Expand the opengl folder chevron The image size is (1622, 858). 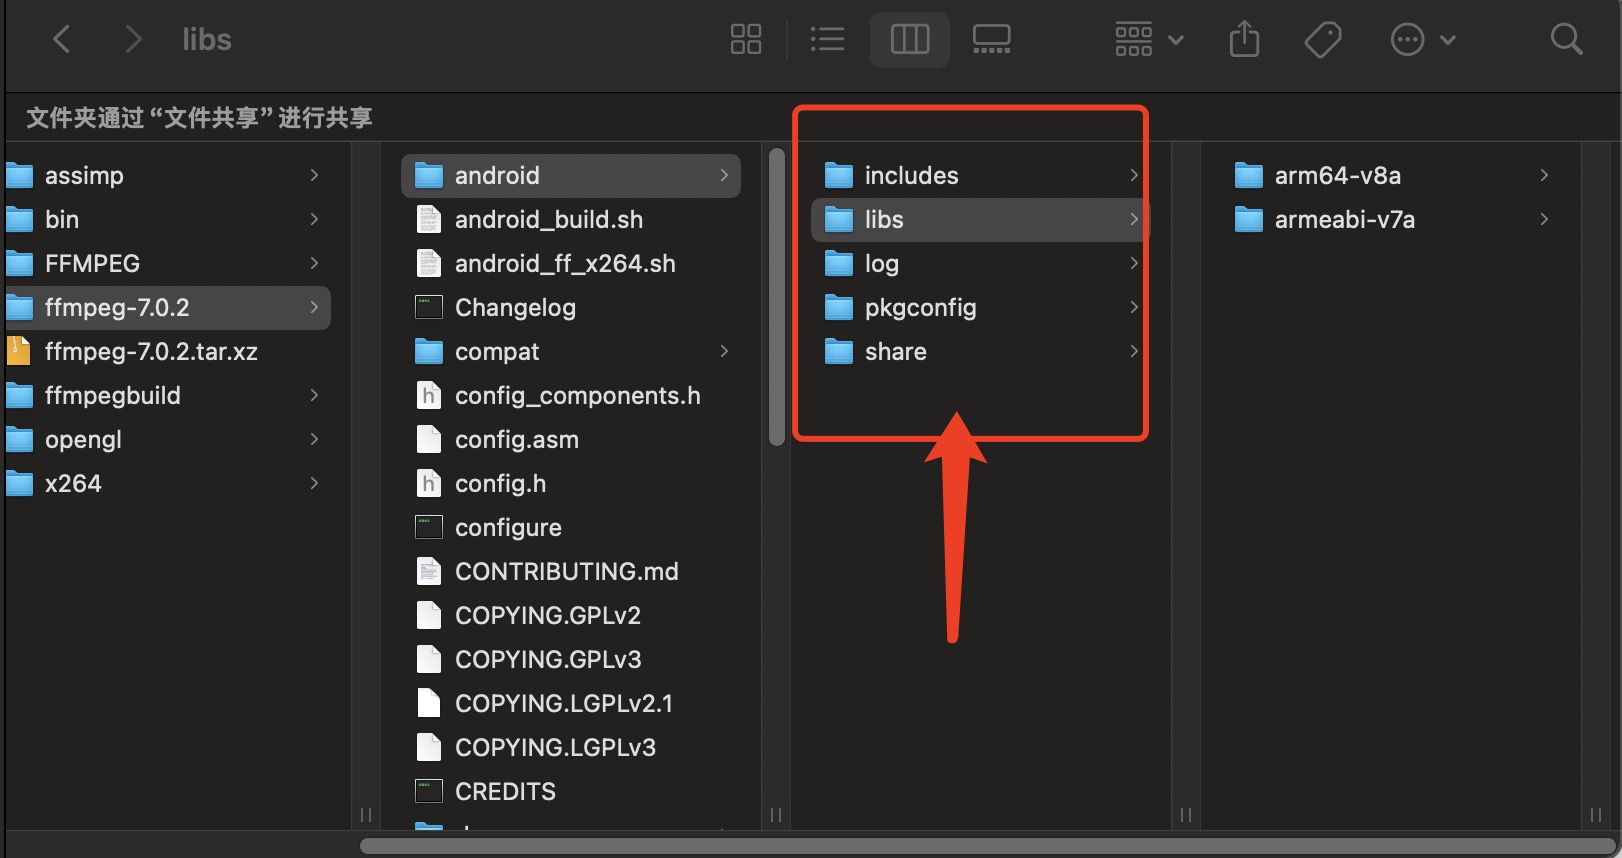click(x=314, y=440)
